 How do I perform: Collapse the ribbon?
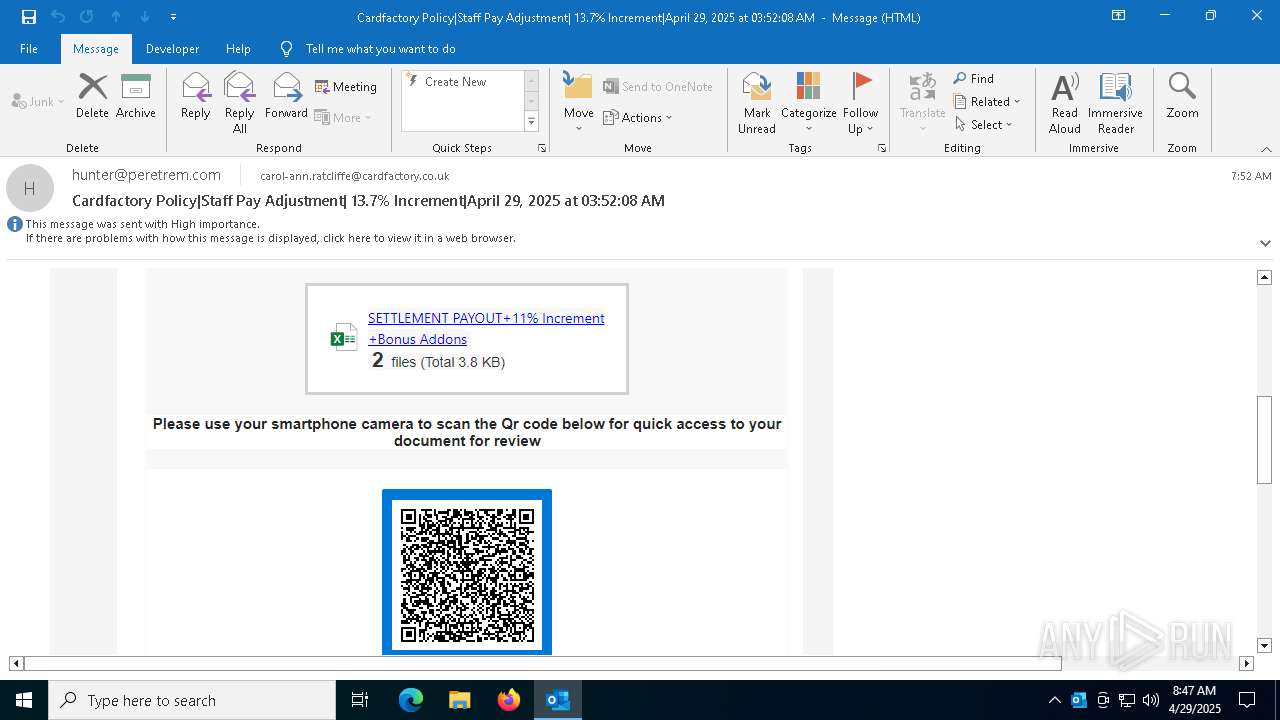(1266, 149)
